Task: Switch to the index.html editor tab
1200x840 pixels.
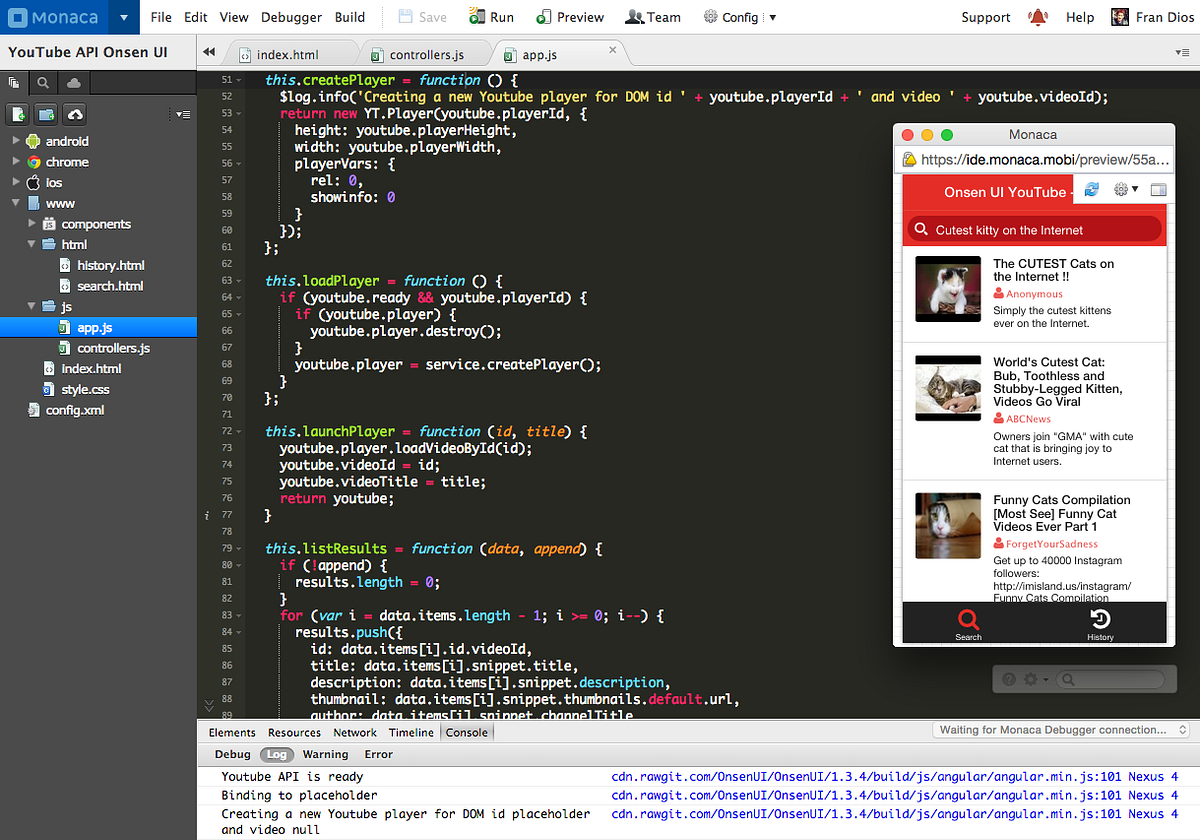Action: 287,54
